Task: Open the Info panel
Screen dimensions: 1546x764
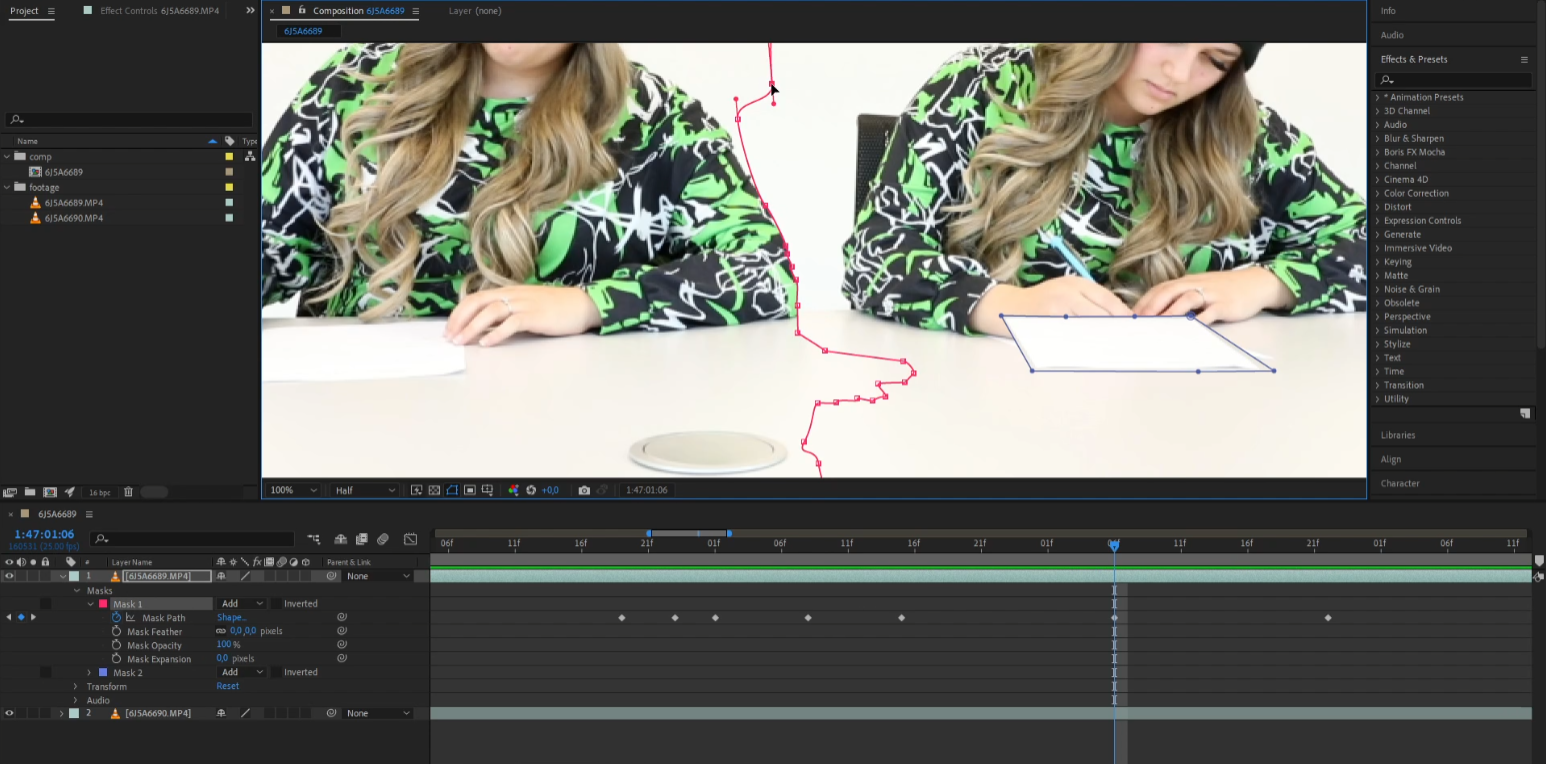Action: pos(1388,11)
